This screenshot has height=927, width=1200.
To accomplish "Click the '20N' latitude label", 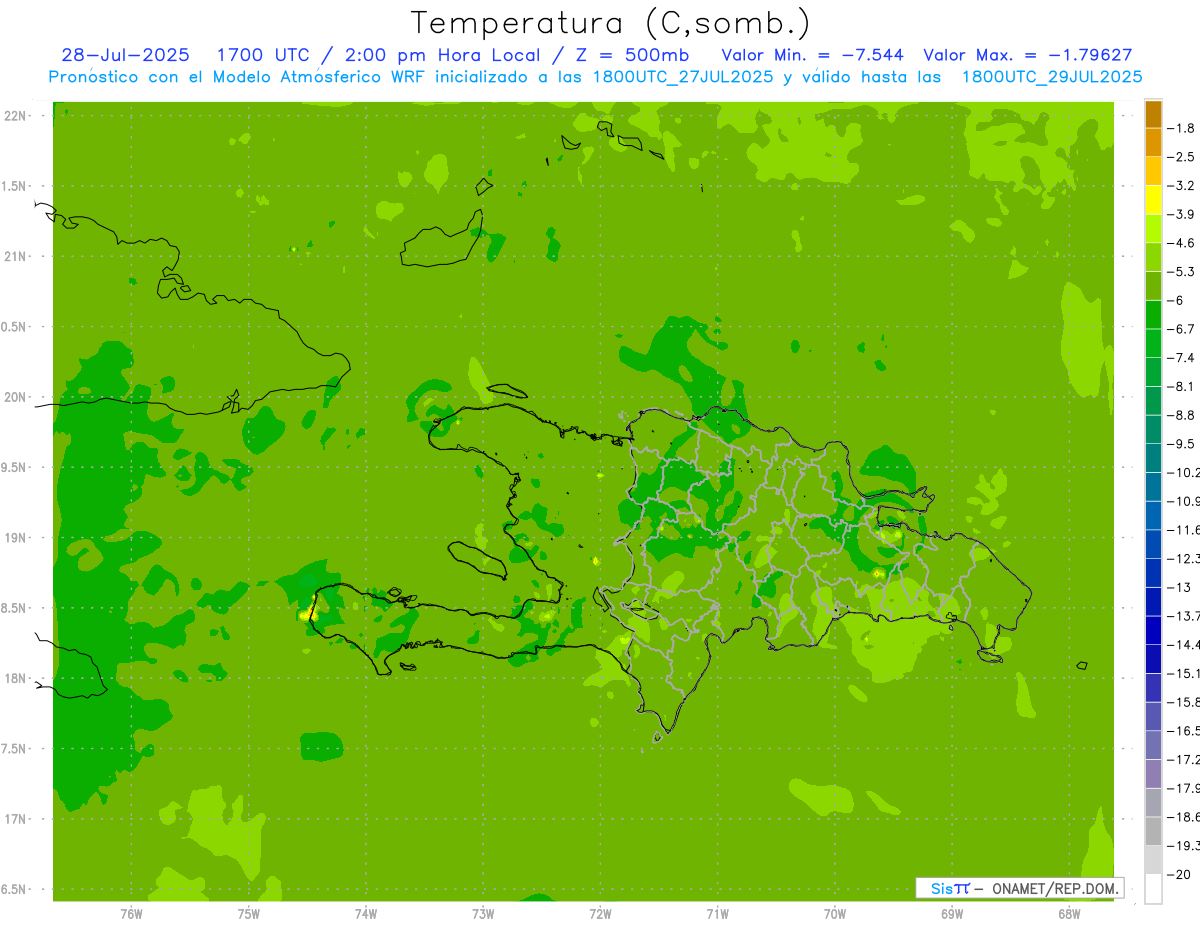I will point(15,397).
